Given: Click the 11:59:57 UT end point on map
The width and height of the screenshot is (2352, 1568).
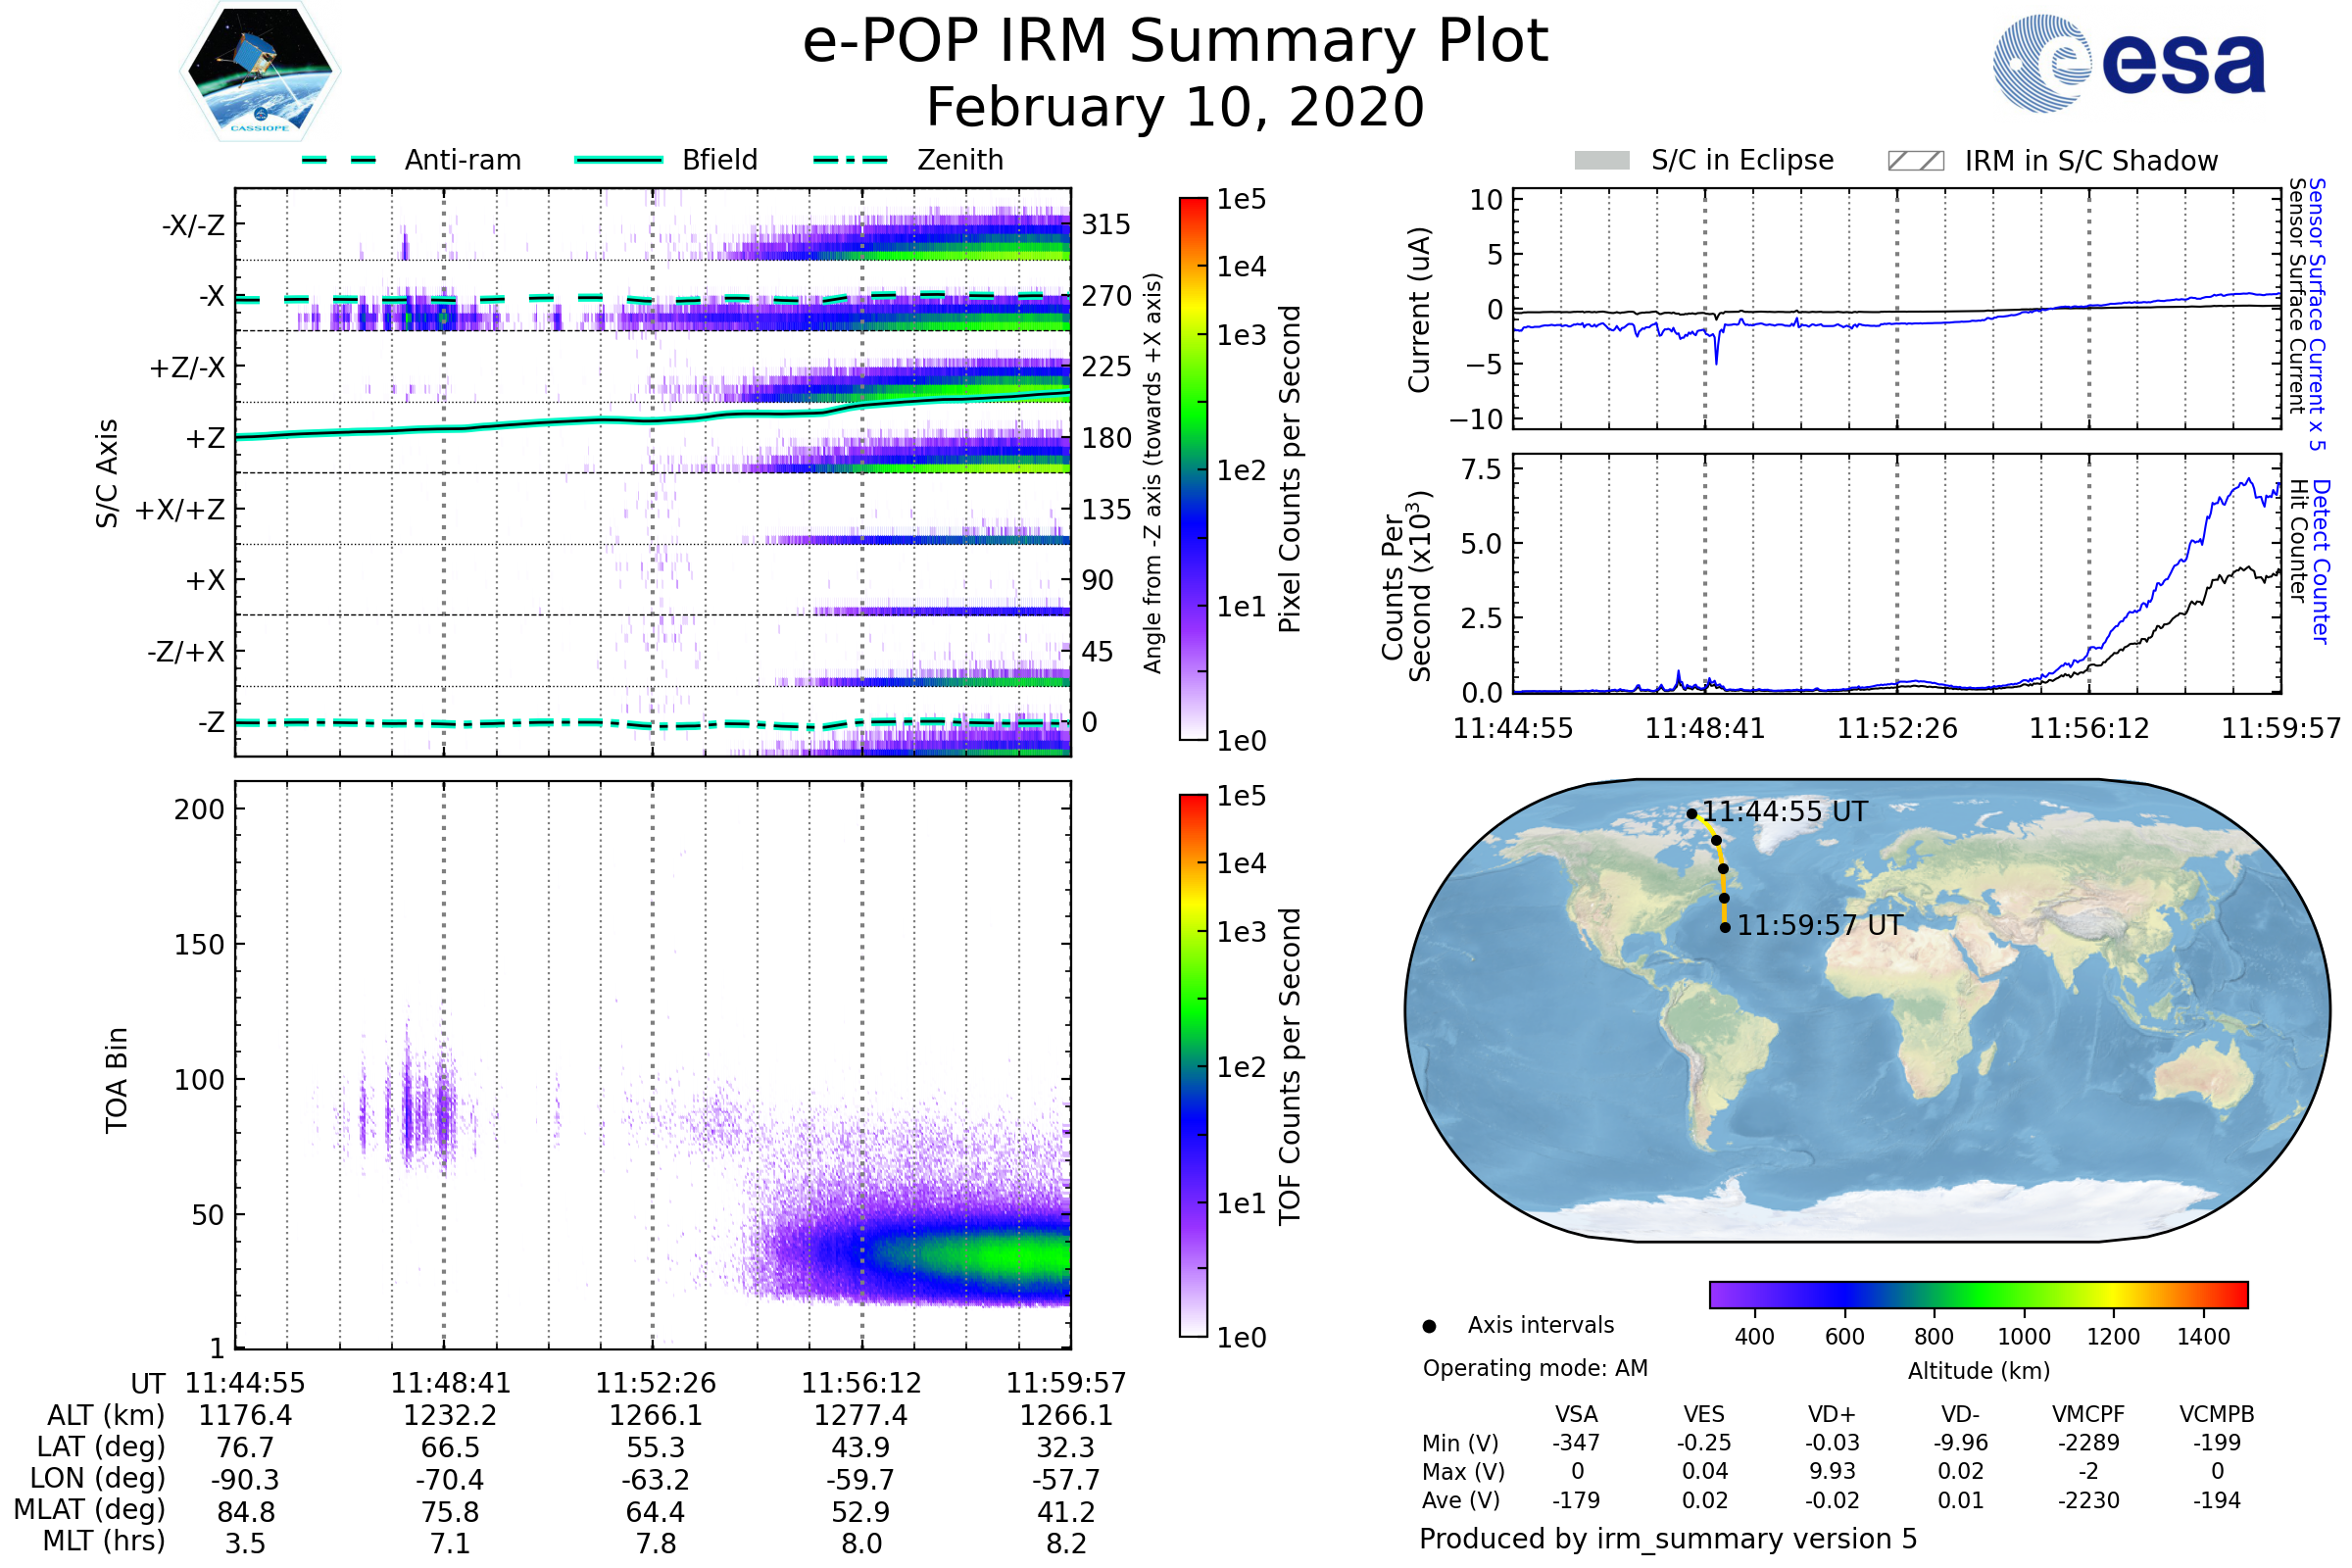Looking at the screenshot, I should 1725,928.
